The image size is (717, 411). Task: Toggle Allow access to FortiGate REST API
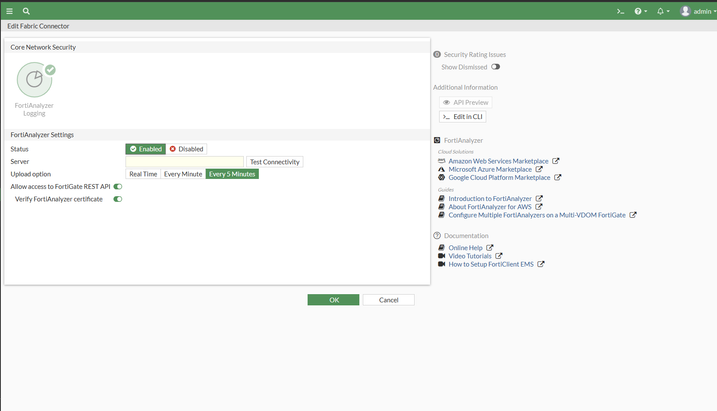point(118,187)
